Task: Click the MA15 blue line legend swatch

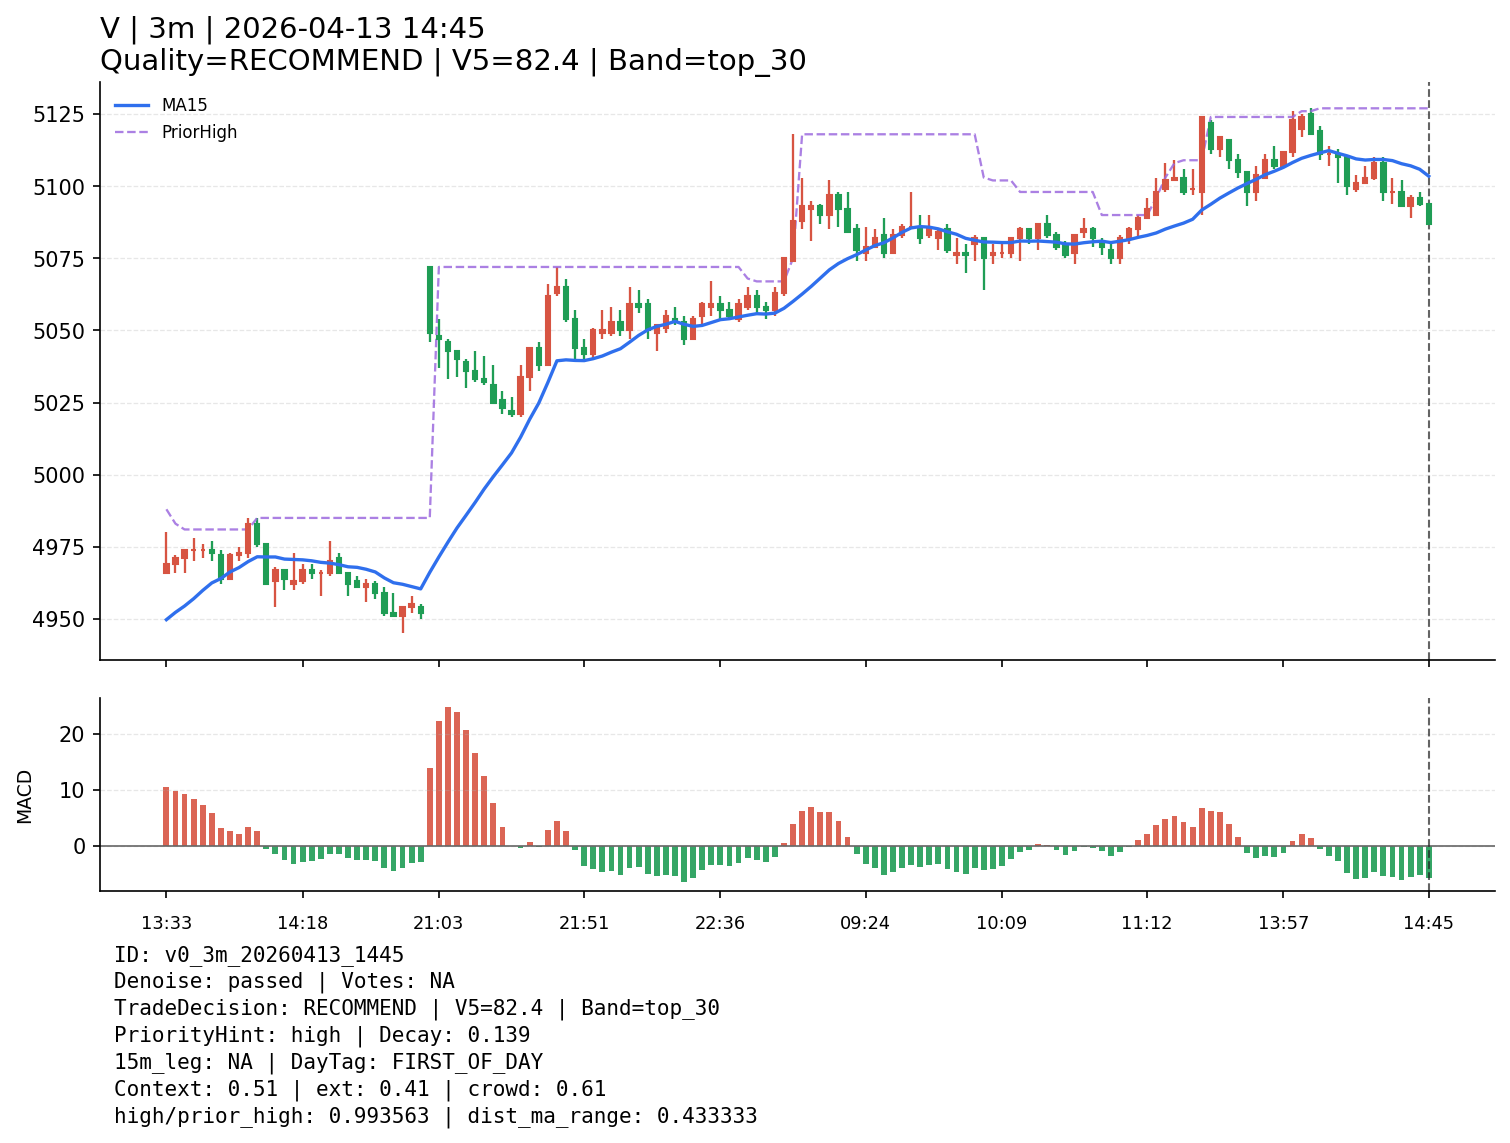Action: pos(131,105)
